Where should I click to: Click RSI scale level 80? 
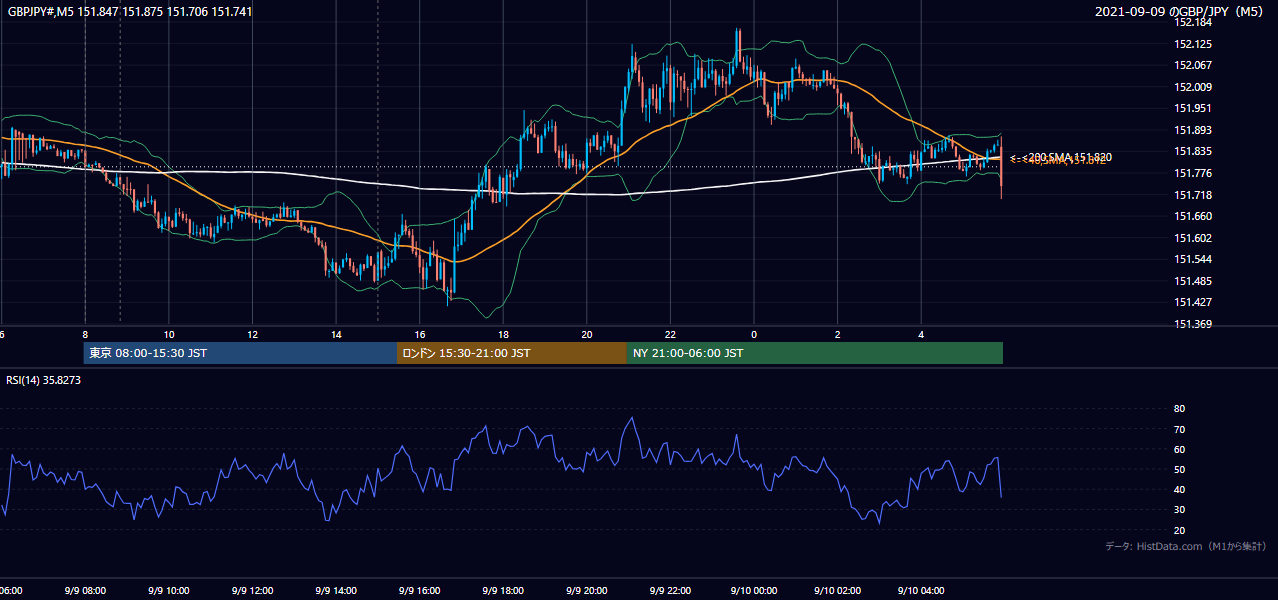point(1179,409)
